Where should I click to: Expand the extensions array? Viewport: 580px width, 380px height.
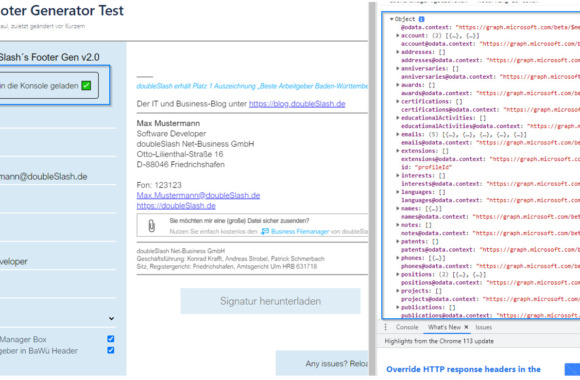pos(398,151)
